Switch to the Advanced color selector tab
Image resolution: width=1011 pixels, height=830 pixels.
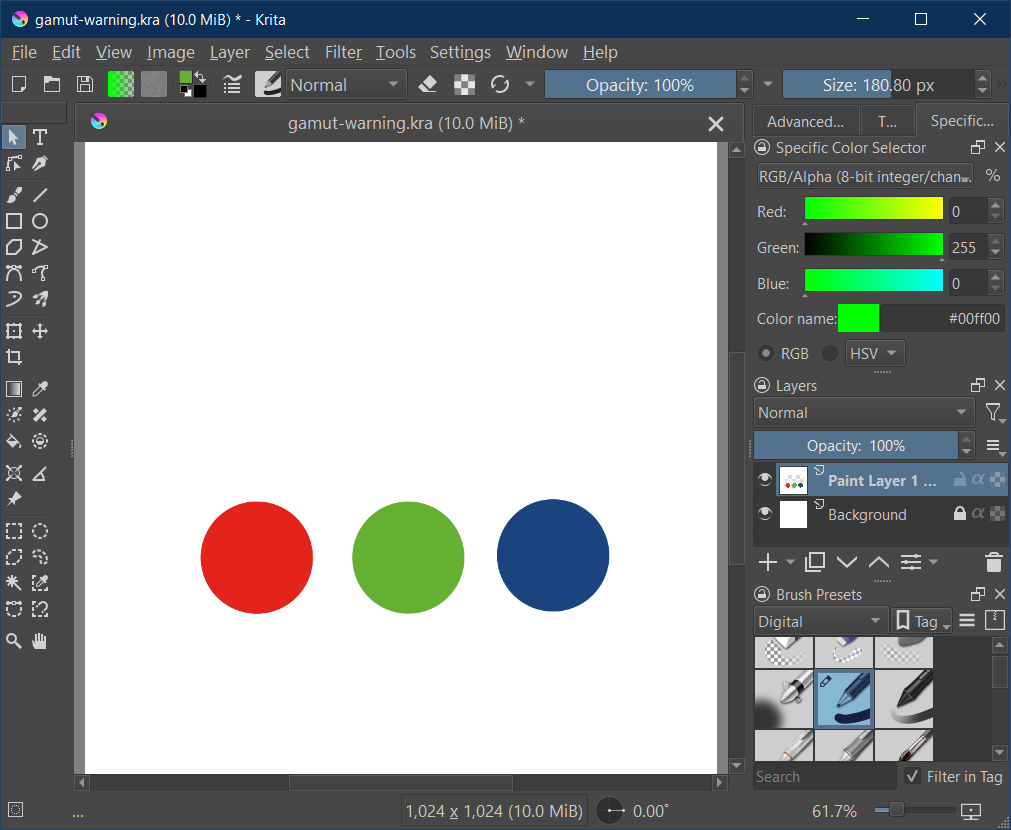tap(805, 121)
